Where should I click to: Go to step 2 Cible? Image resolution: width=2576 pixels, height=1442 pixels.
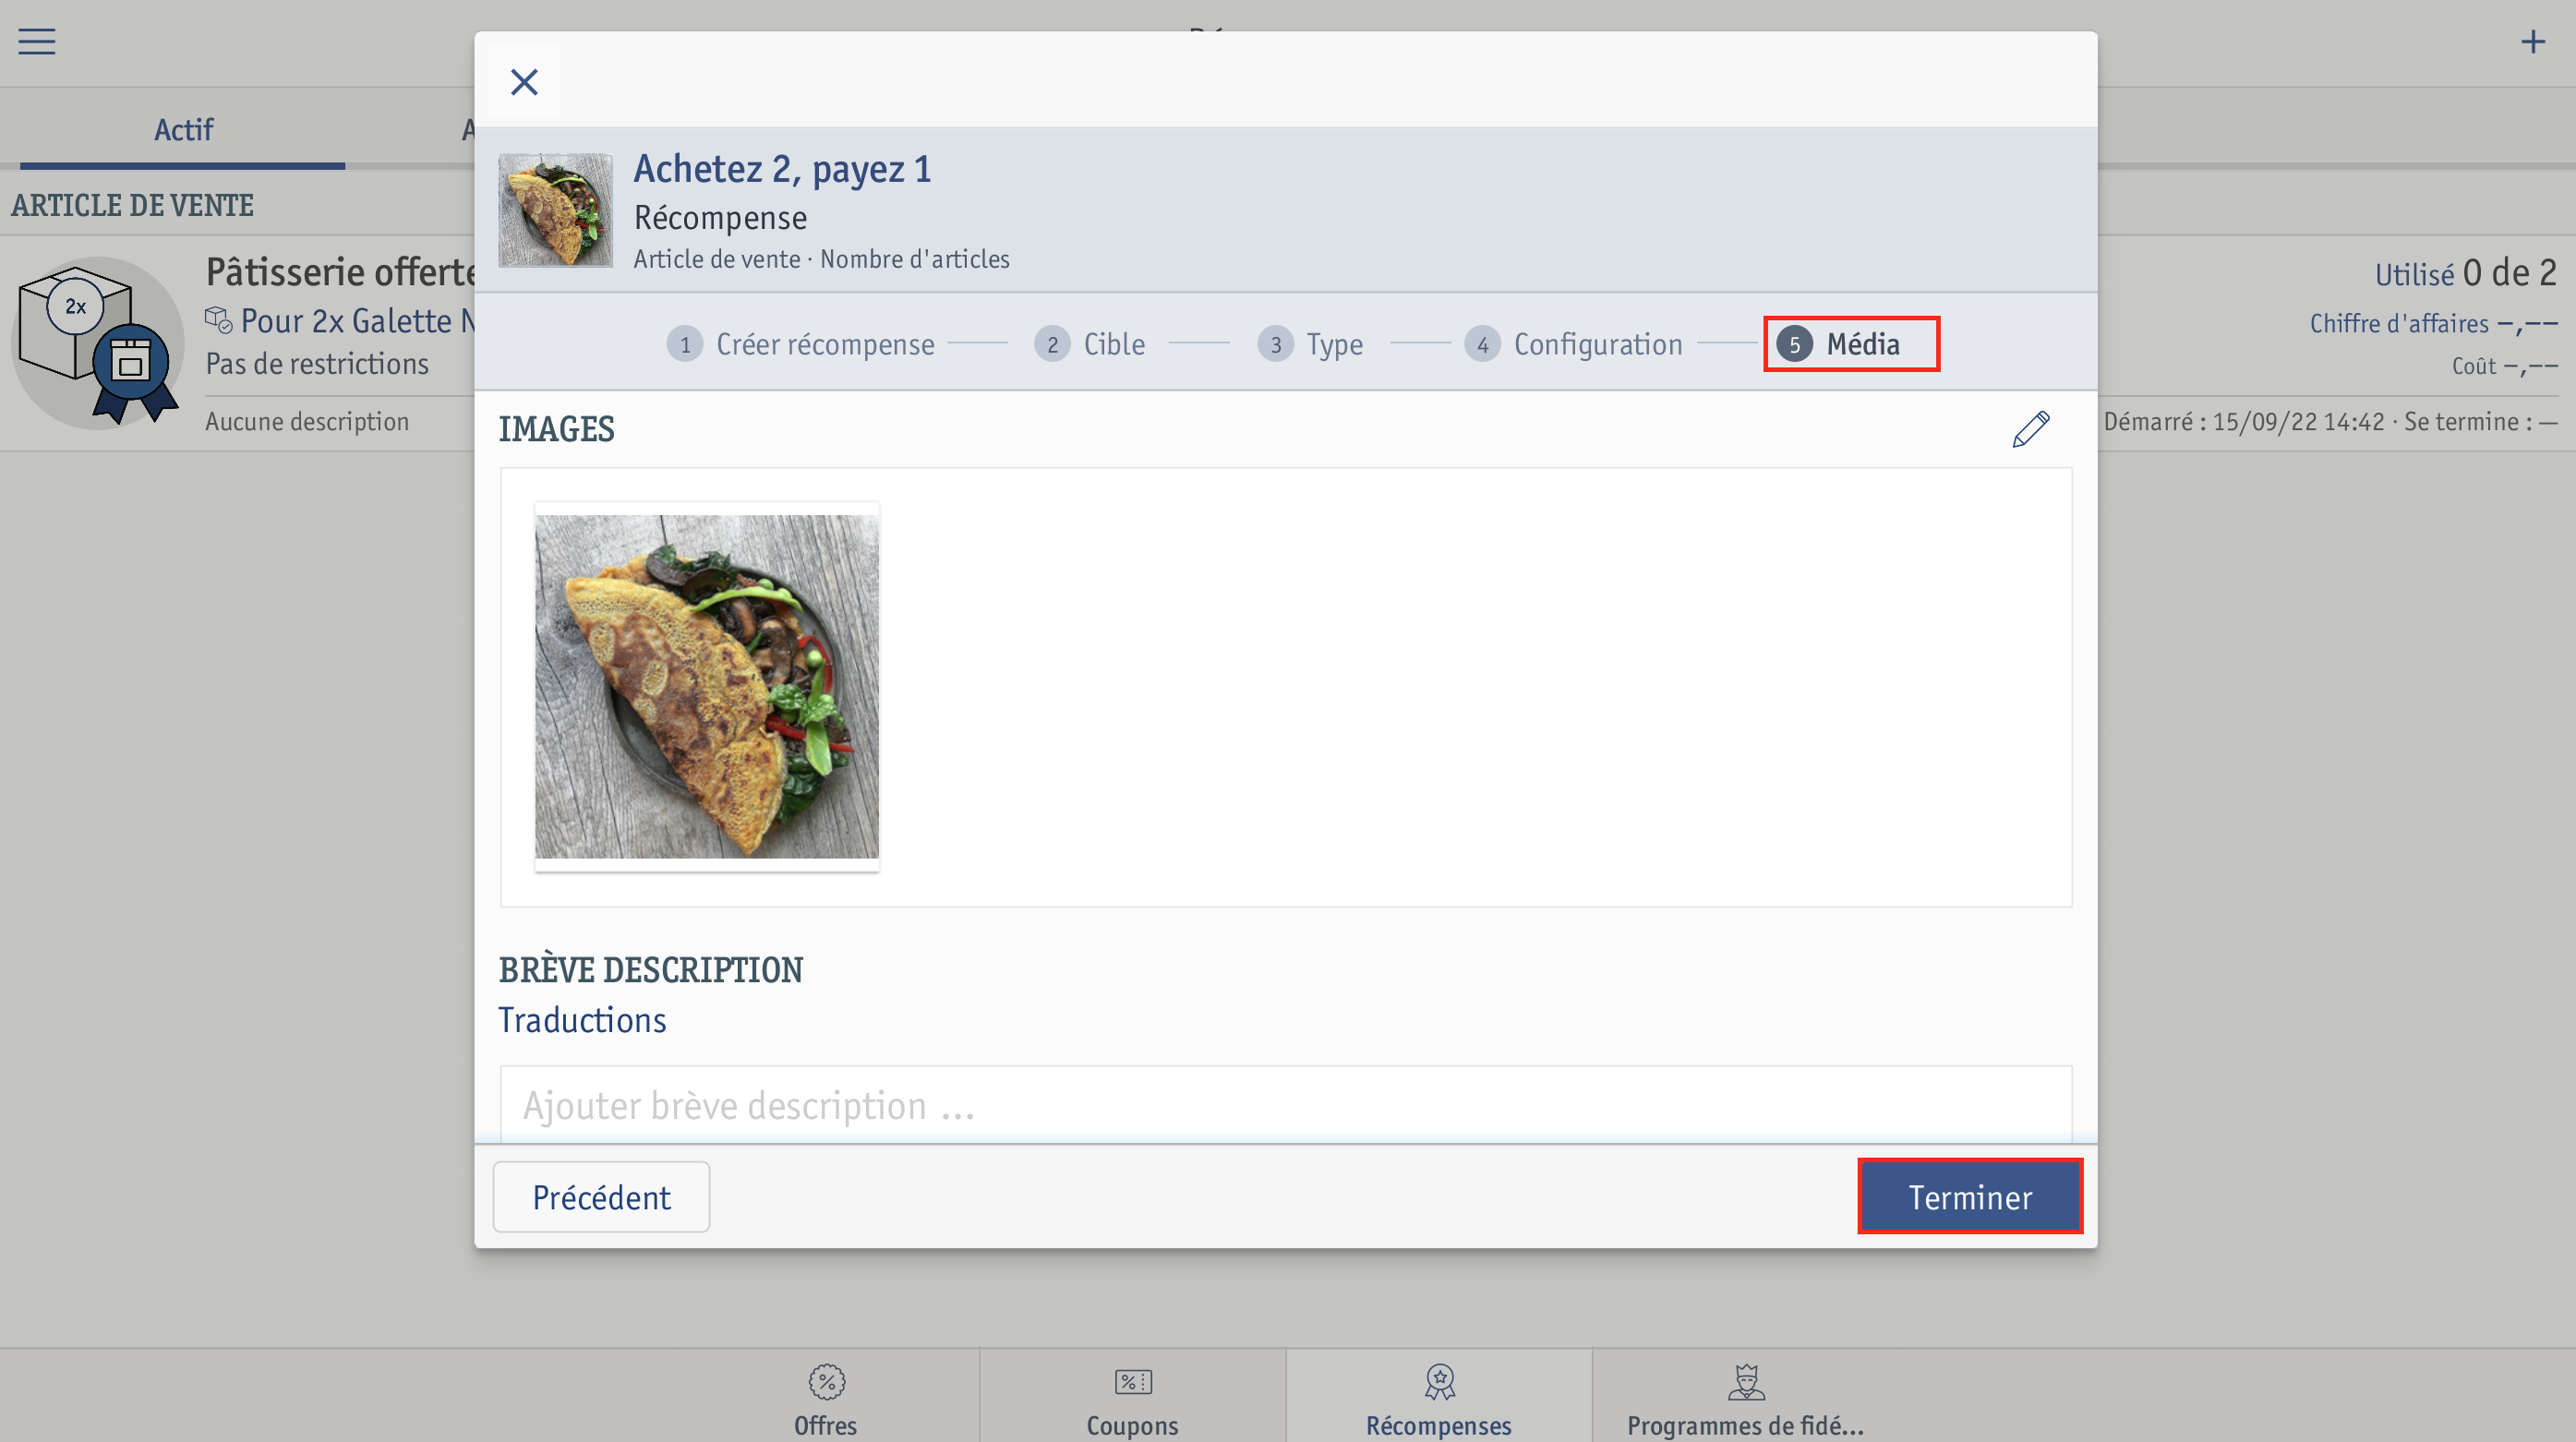pos(1090,344)
